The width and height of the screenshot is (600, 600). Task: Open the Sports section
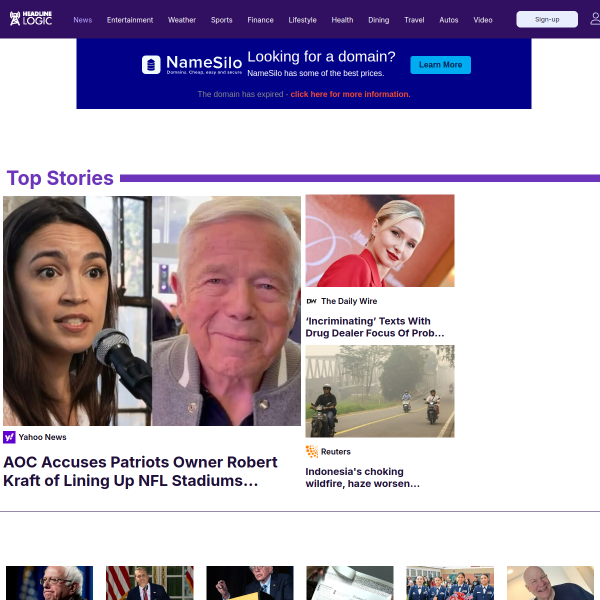pos(222,20)
